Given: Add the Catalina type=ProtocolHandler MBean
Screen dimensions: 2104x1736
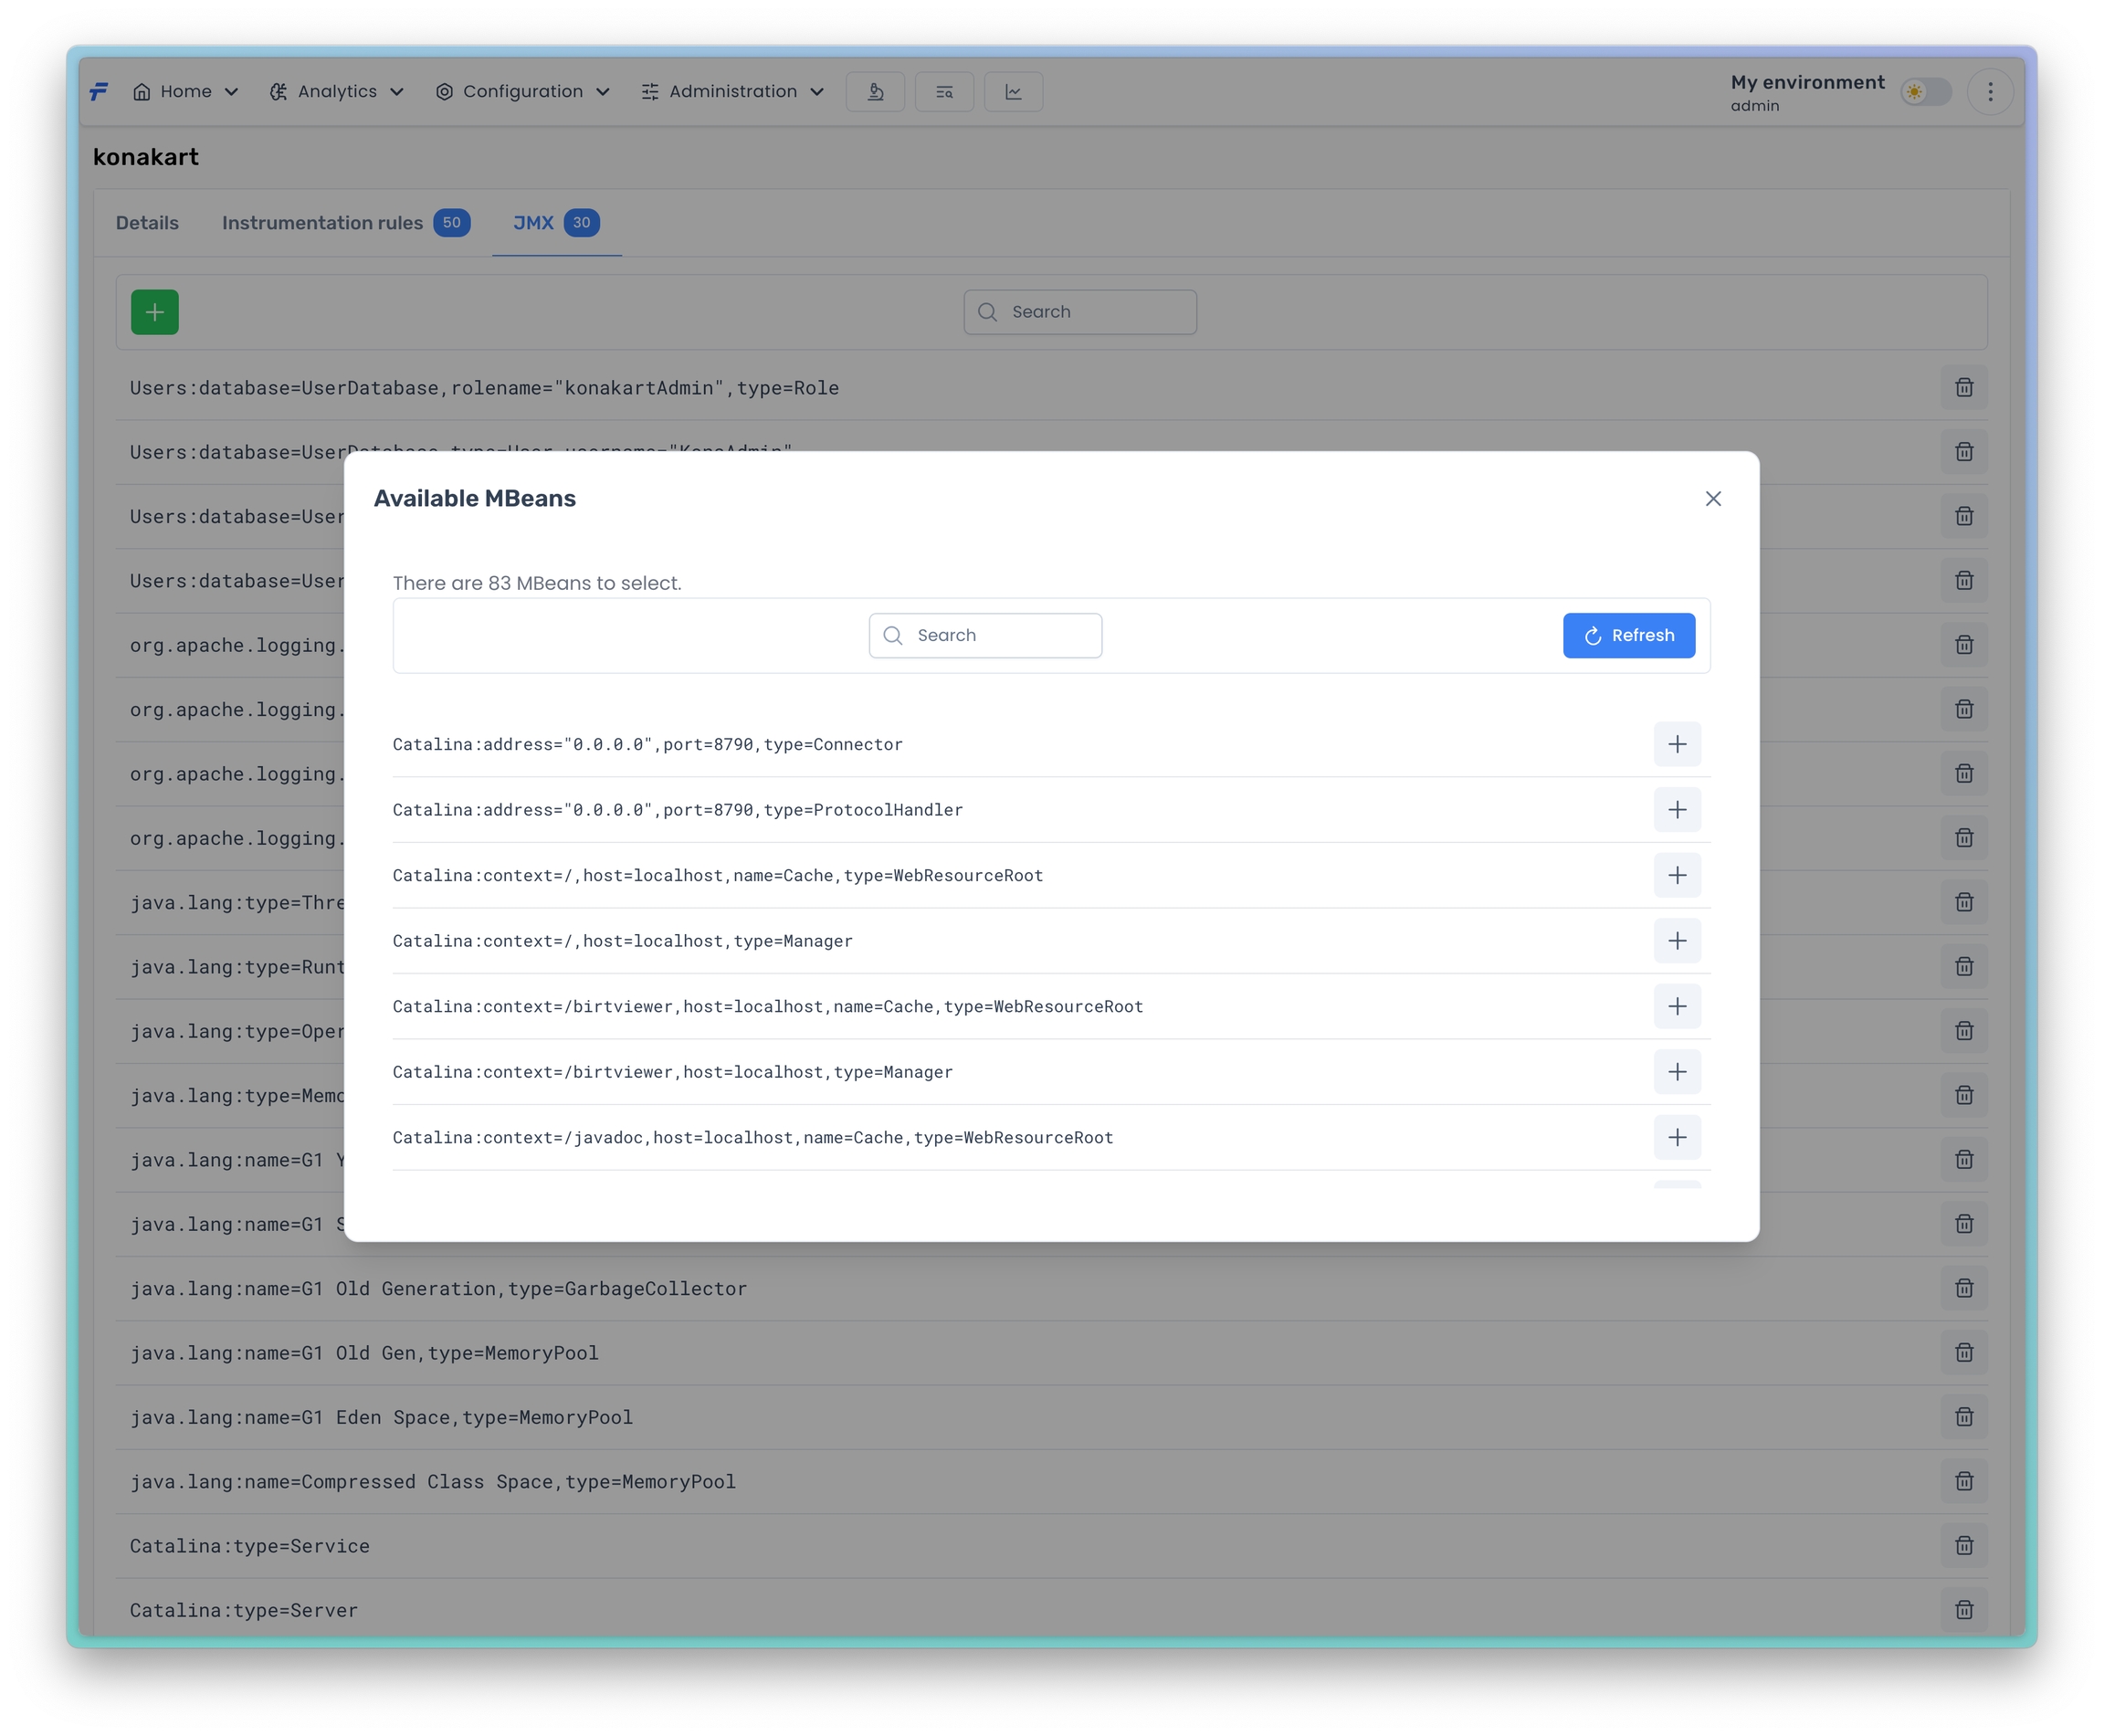Looking at the screenshot, I should click(x=1677, y=810).
